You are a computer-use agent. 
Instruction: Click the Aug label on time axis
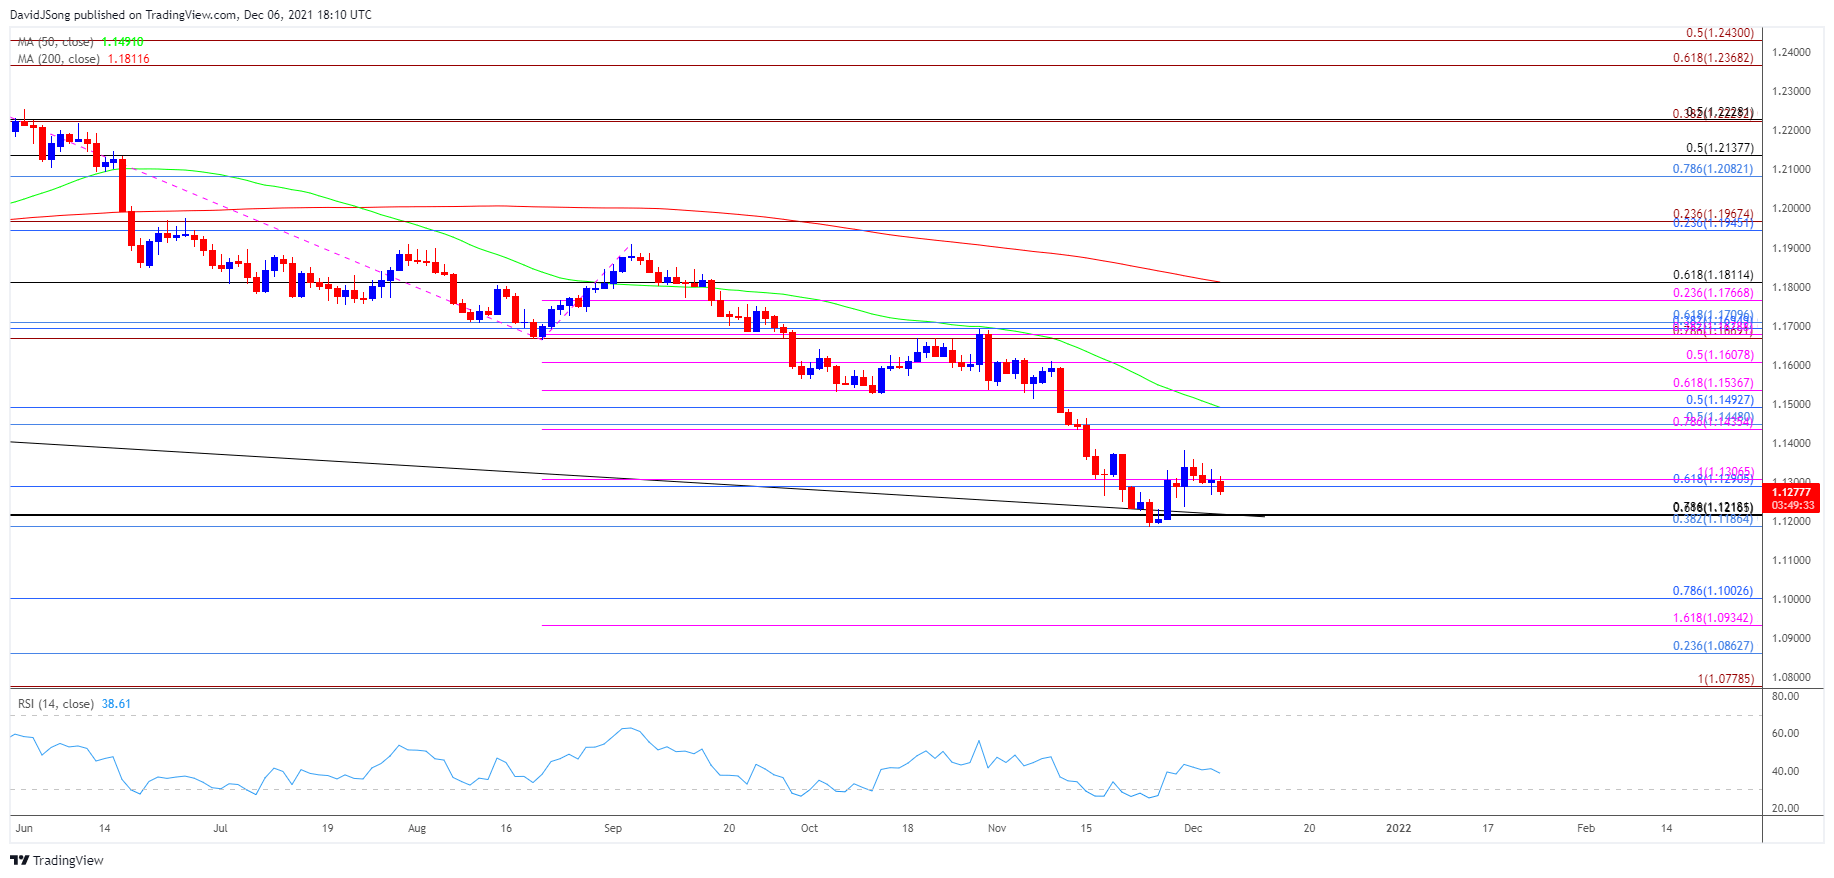417,828
